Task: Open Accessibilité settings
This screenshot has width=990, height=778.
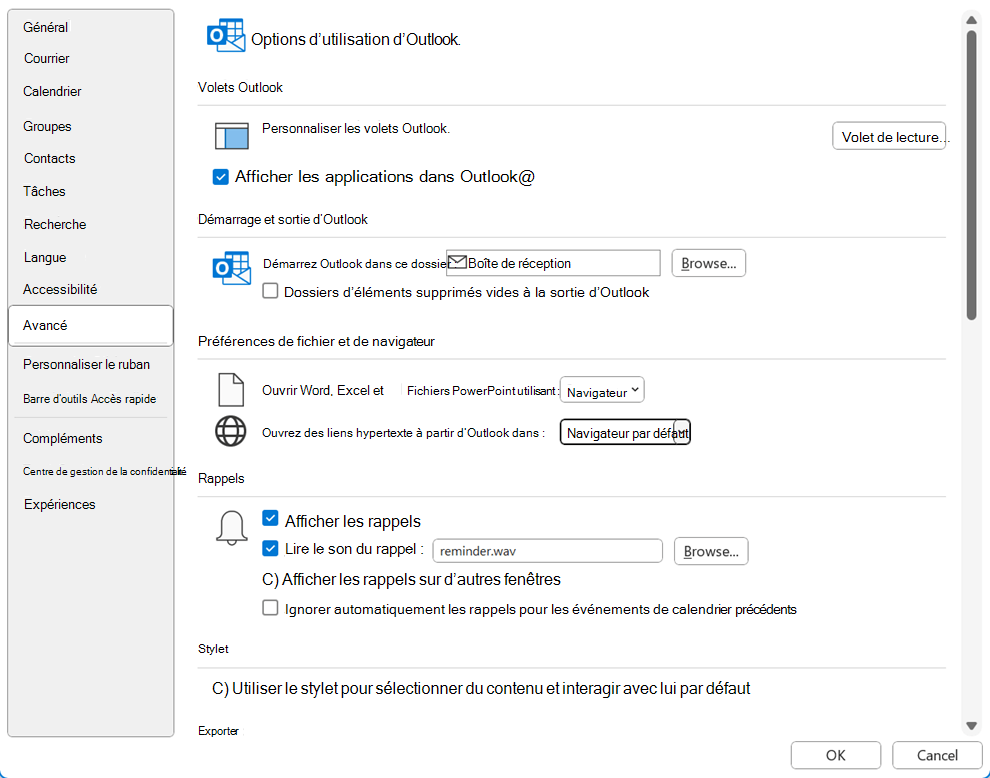Action: (60, 289)
